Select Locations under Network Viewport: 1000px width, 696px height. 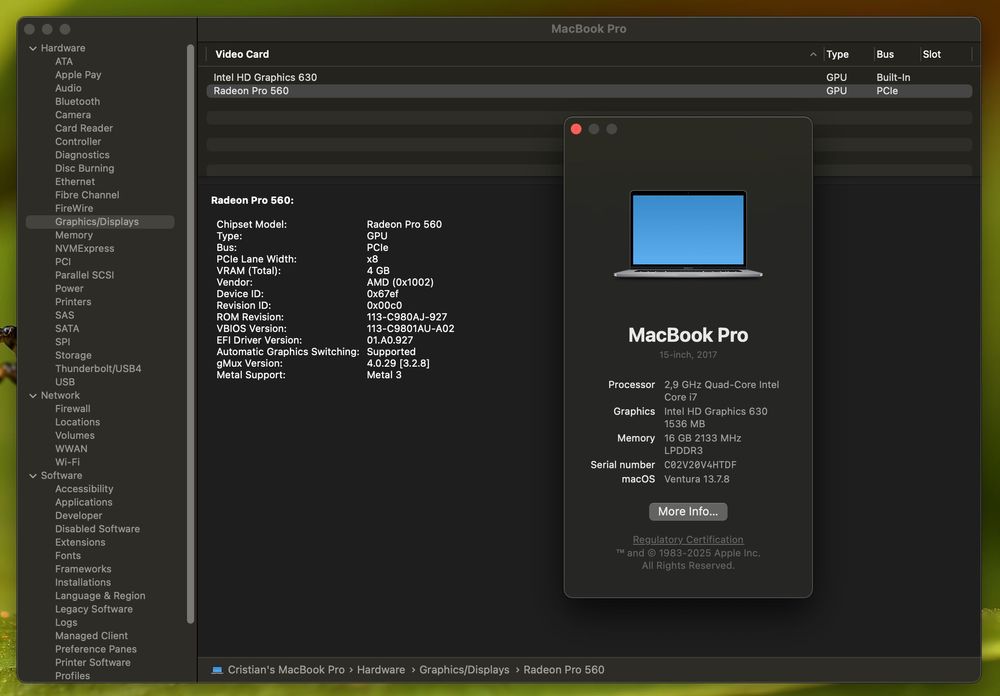[77, 423]
